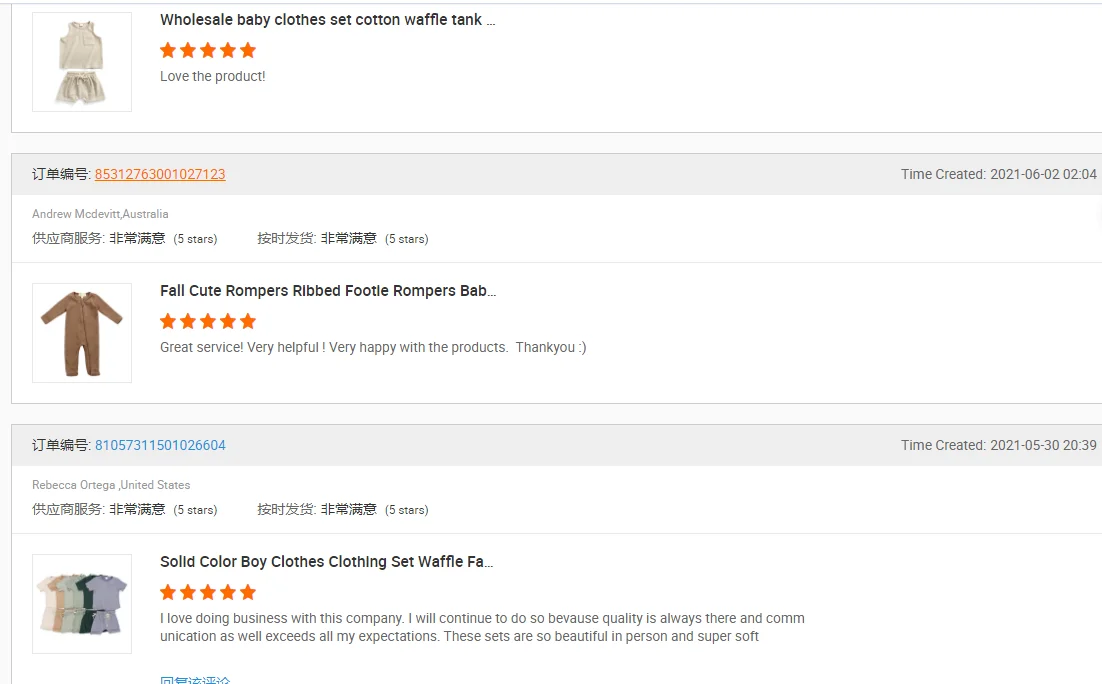This screenshot has width=1102, height=684.
Task: Click Time Created 2021-05-30 20:39 label
Action: click(x=999, y=445)
